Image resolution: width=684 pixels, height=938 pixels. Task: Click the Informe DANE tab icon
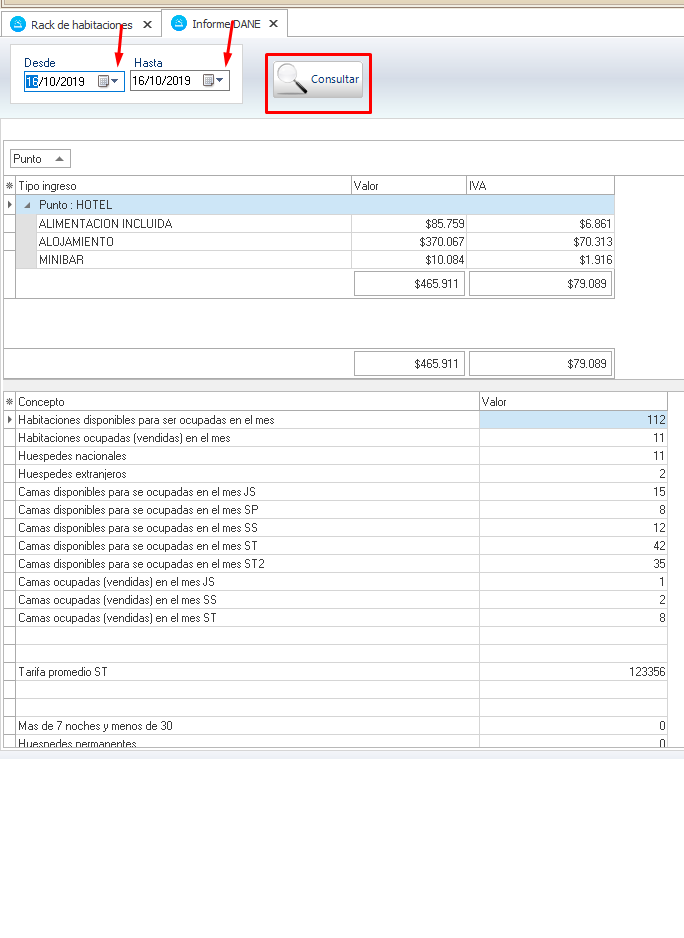[180, 24]
